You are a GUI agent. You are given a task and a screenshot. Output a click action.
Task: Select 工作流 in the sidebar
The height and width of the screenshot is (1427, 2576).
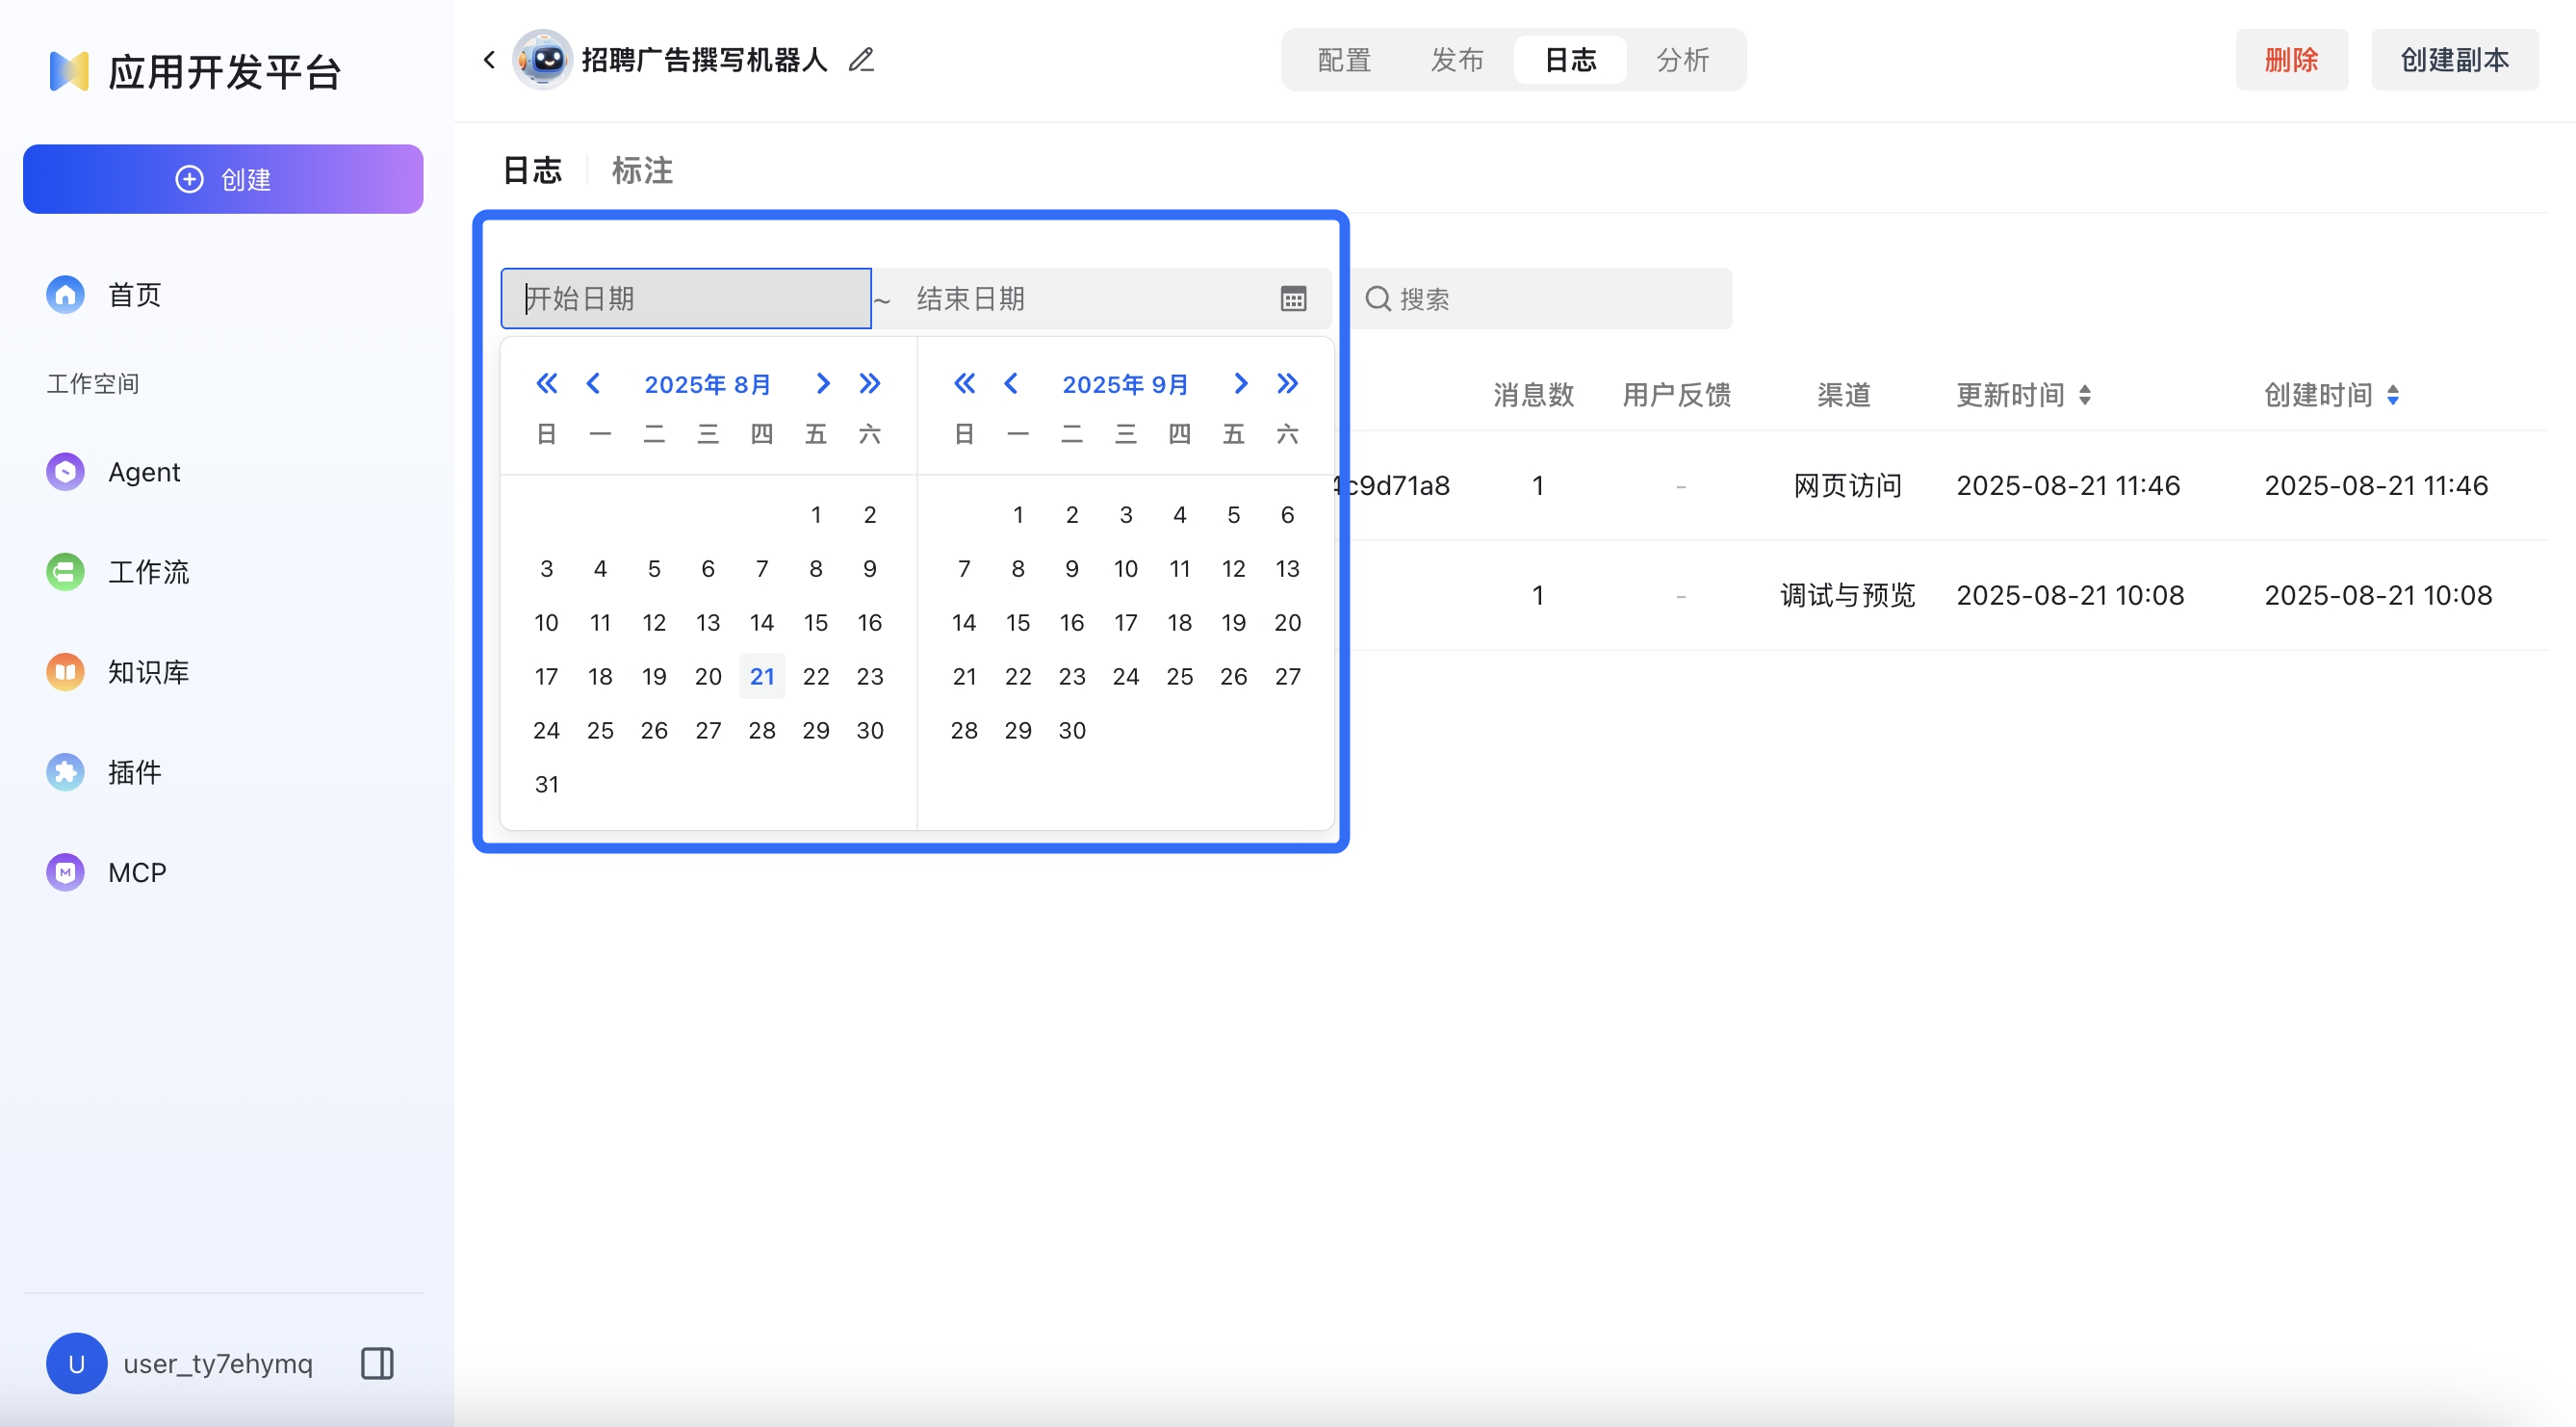point(147,571)
